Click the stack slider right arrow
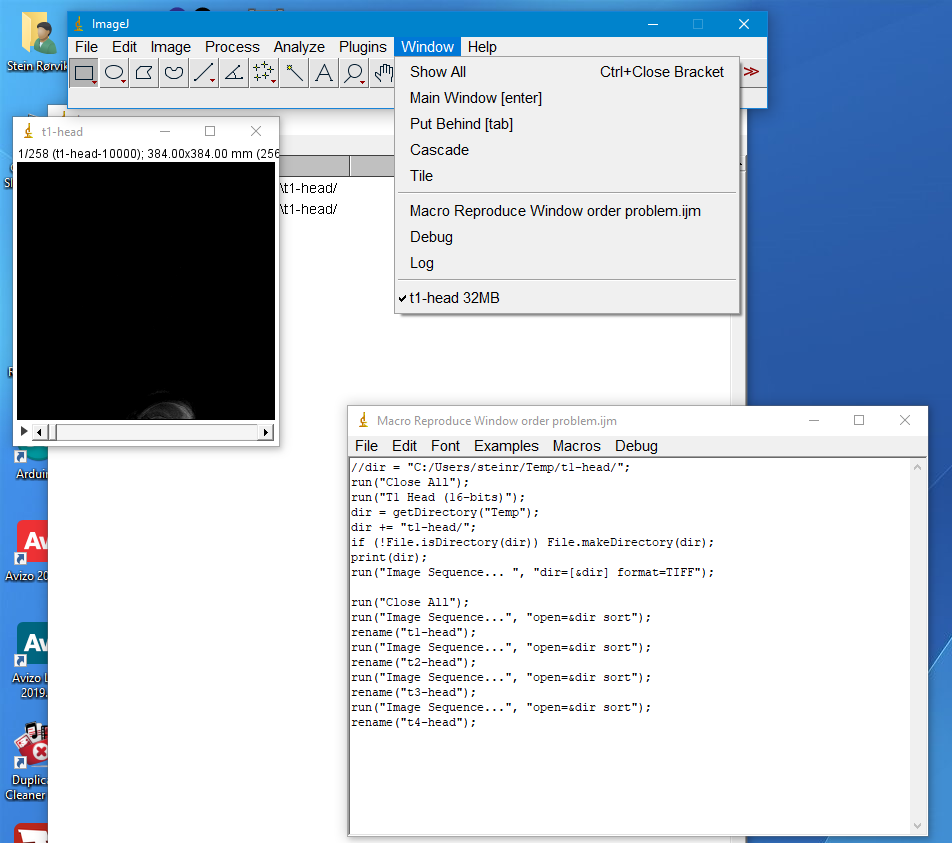 [266, 432]
